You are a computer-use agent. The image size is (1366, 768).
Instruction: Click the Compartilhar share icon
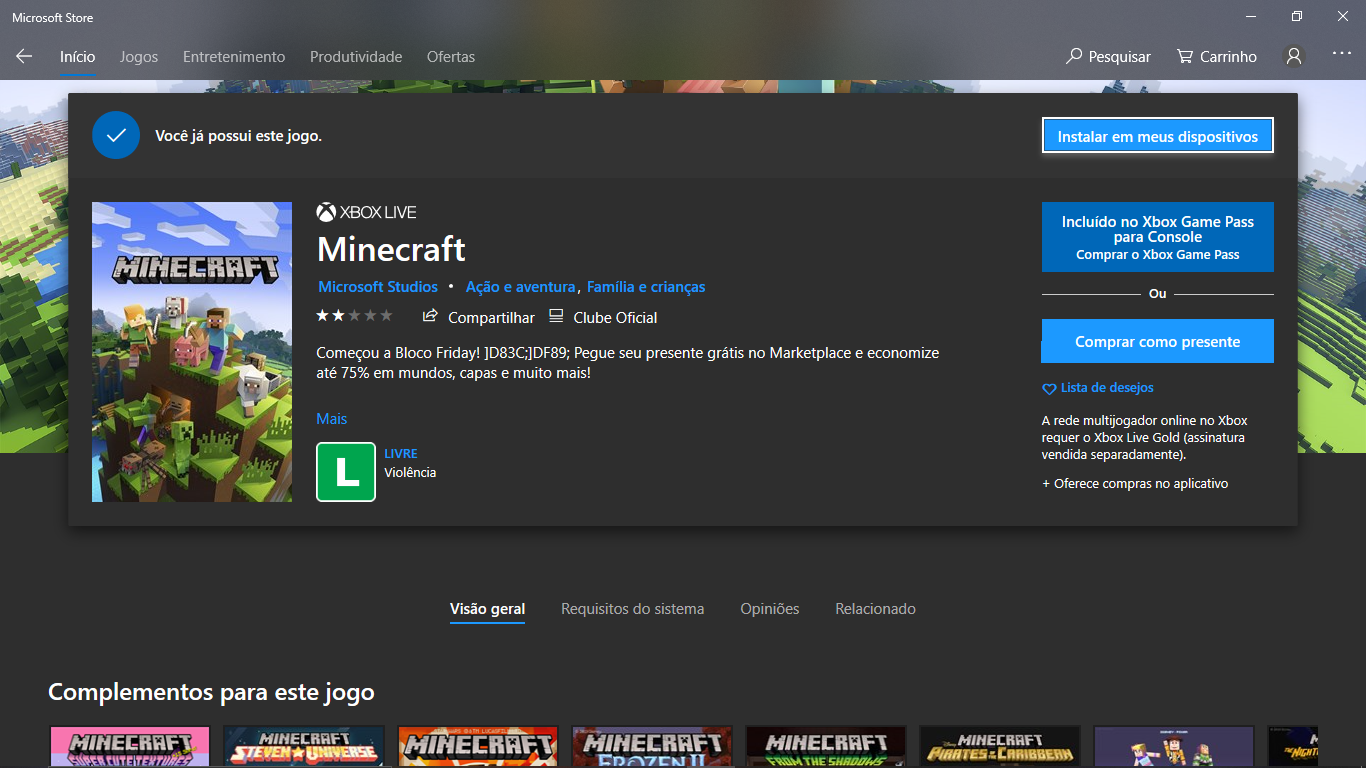[x=430, y=316]
